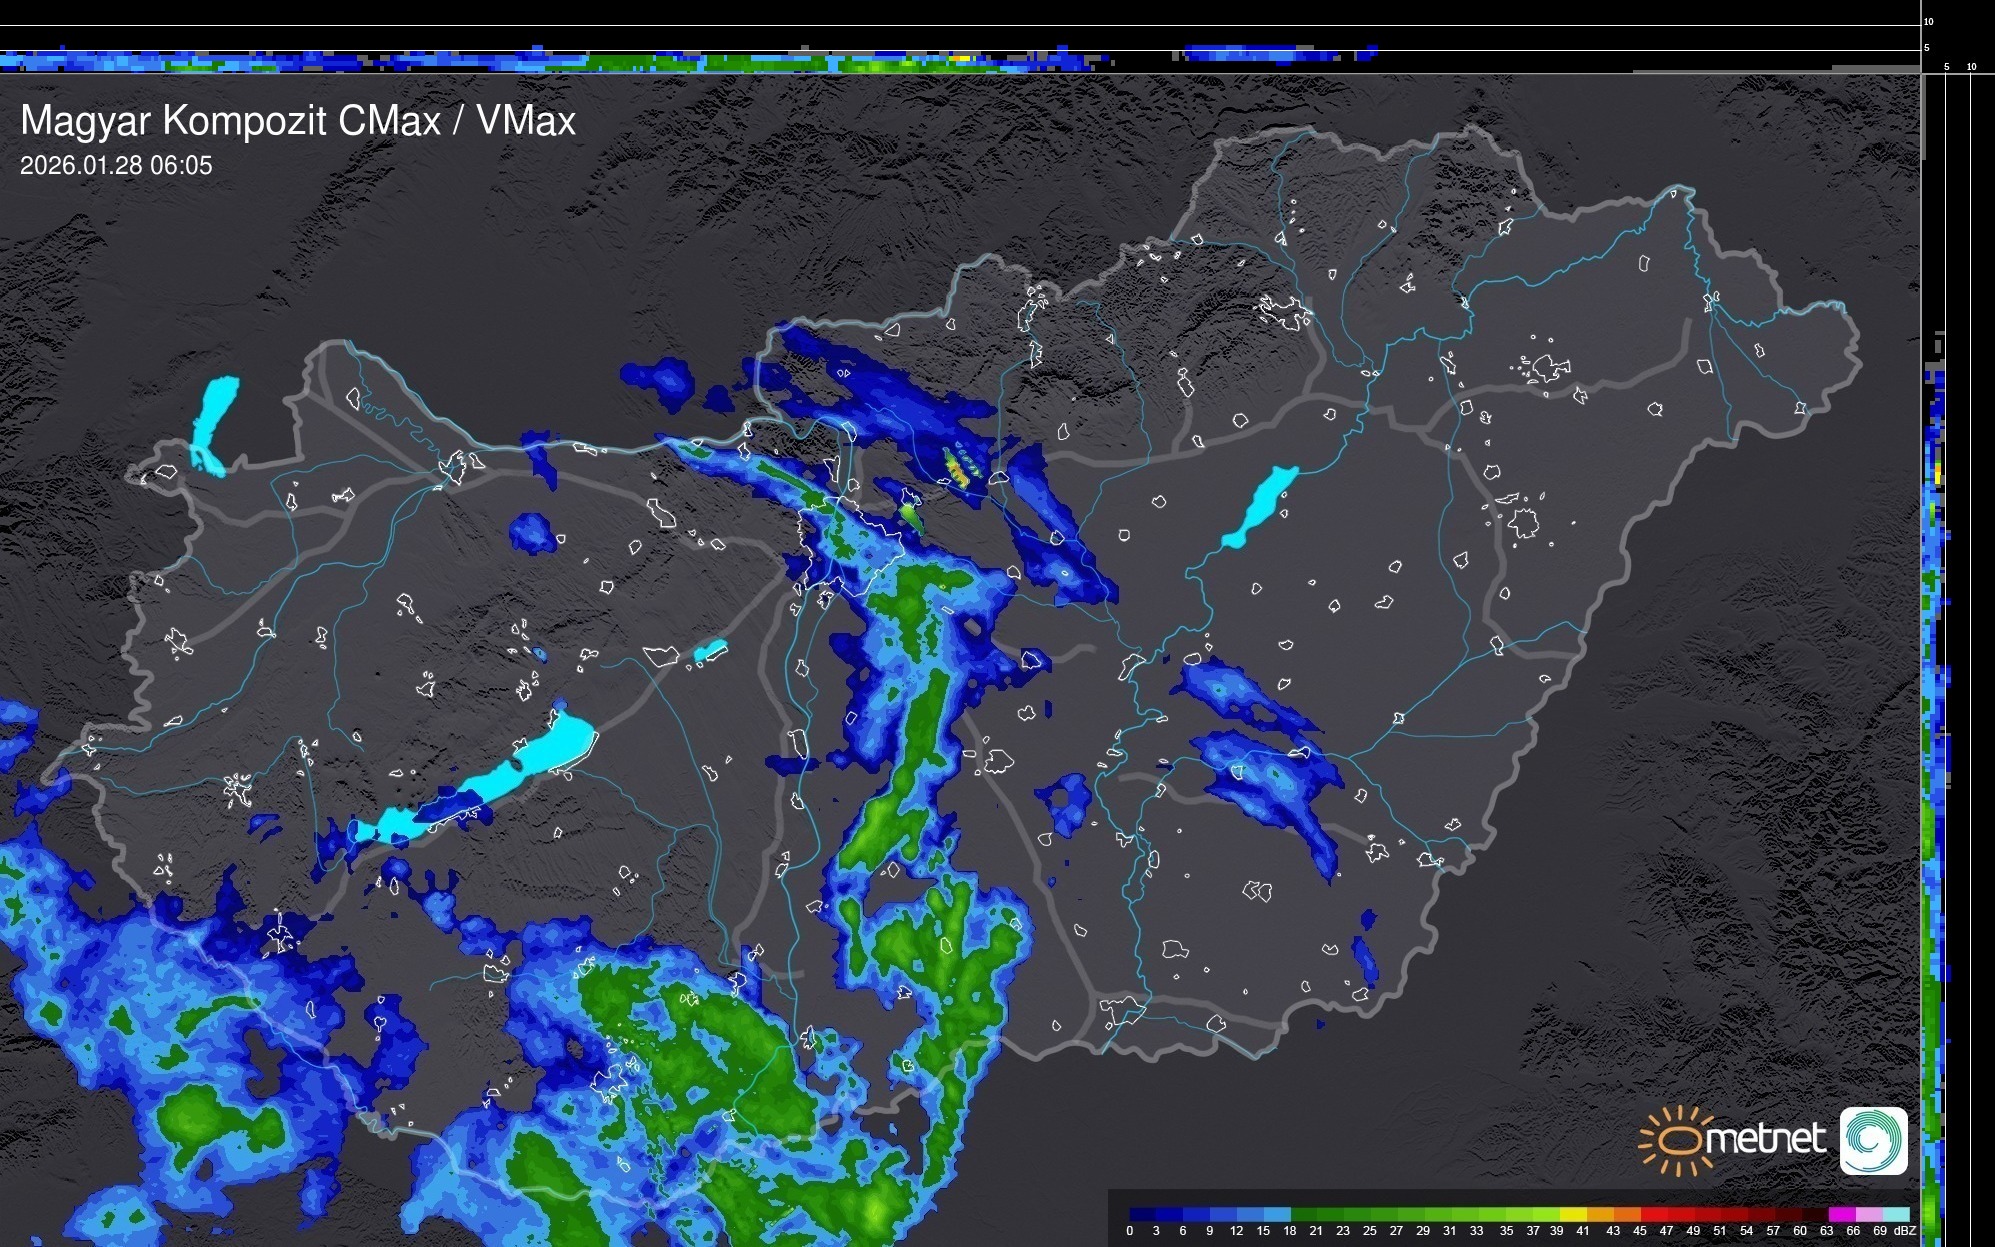The width and height of the screenshot is (1995, 1247).
Task: Click the metnet wordmark text
Action: click(x=1765, y=1140)
